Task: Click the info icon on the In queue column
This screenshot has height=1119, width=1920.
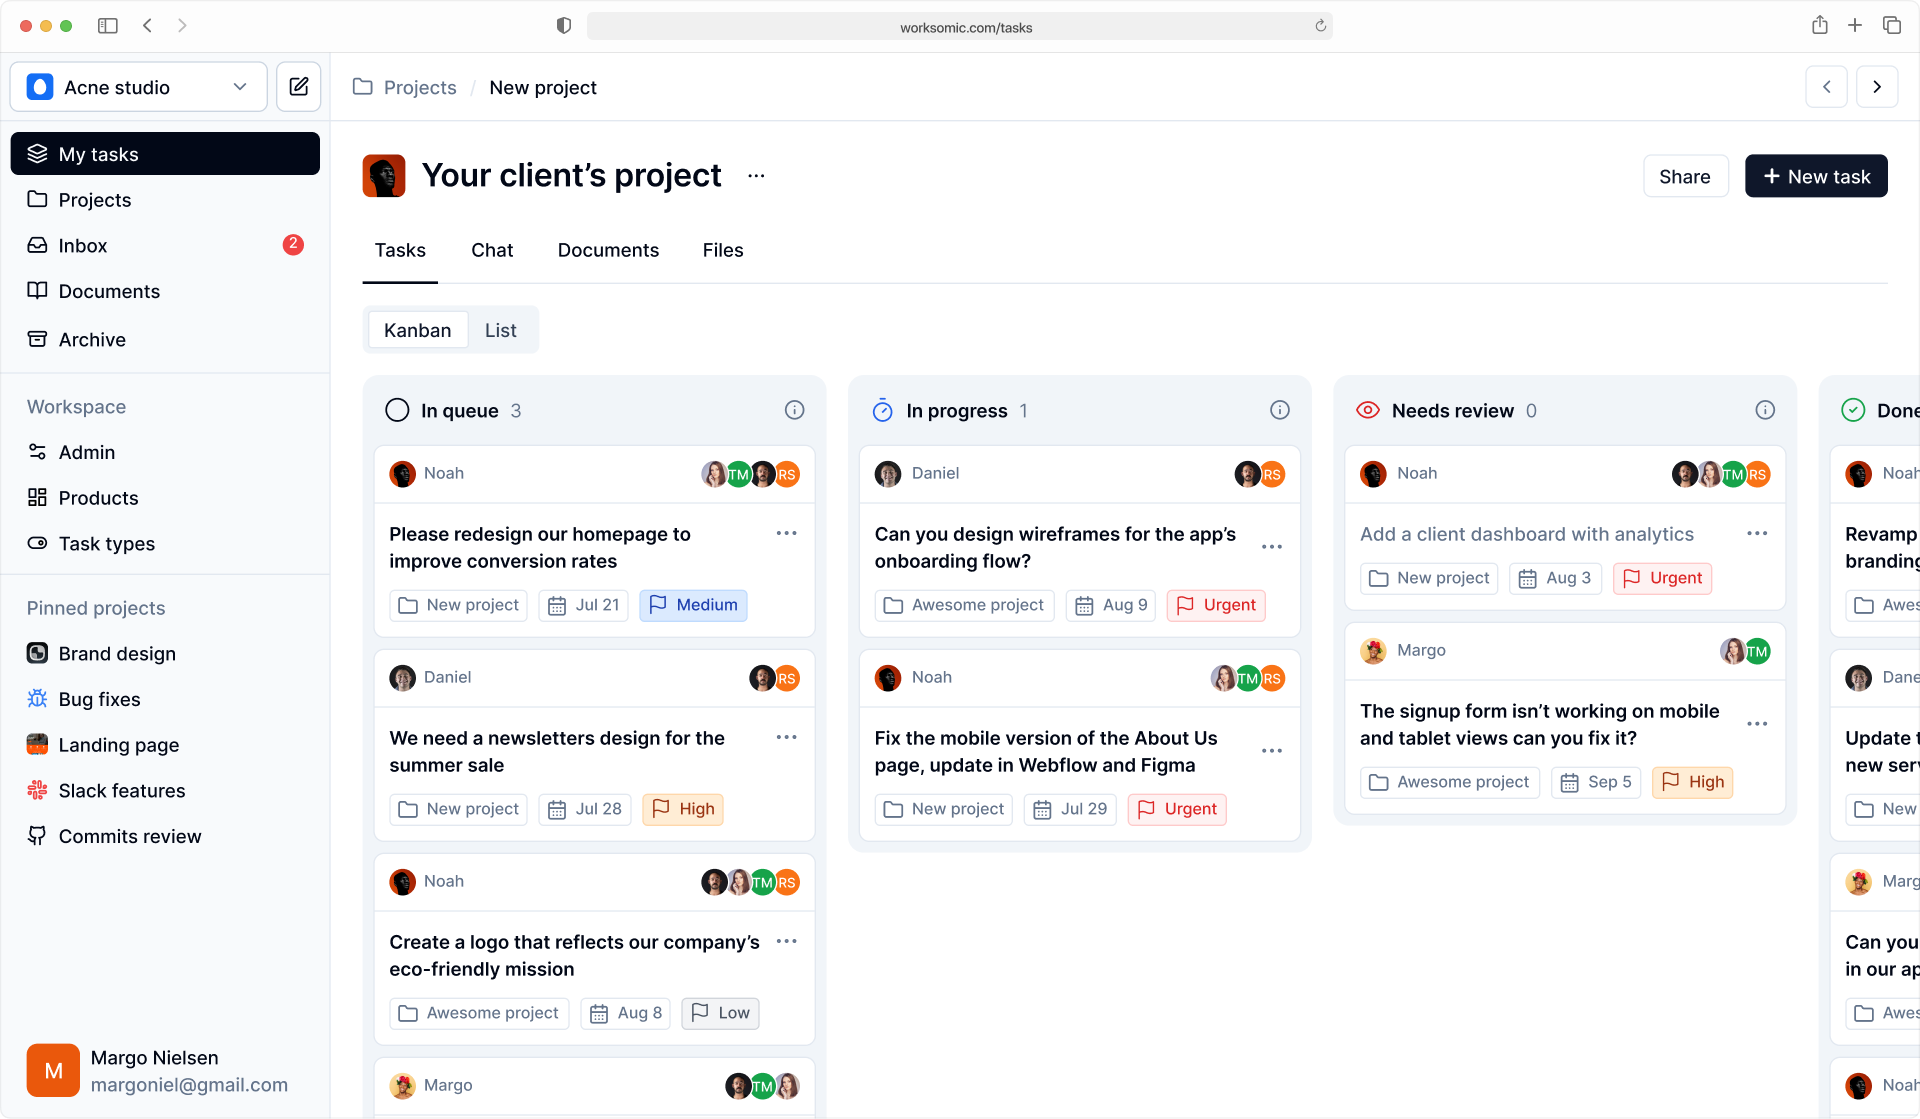Action: (794, 410)
